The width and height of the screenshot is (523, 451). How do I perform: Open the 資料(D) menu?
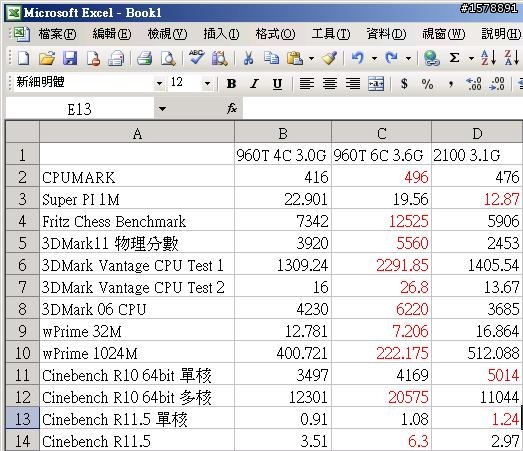[386, 34]
